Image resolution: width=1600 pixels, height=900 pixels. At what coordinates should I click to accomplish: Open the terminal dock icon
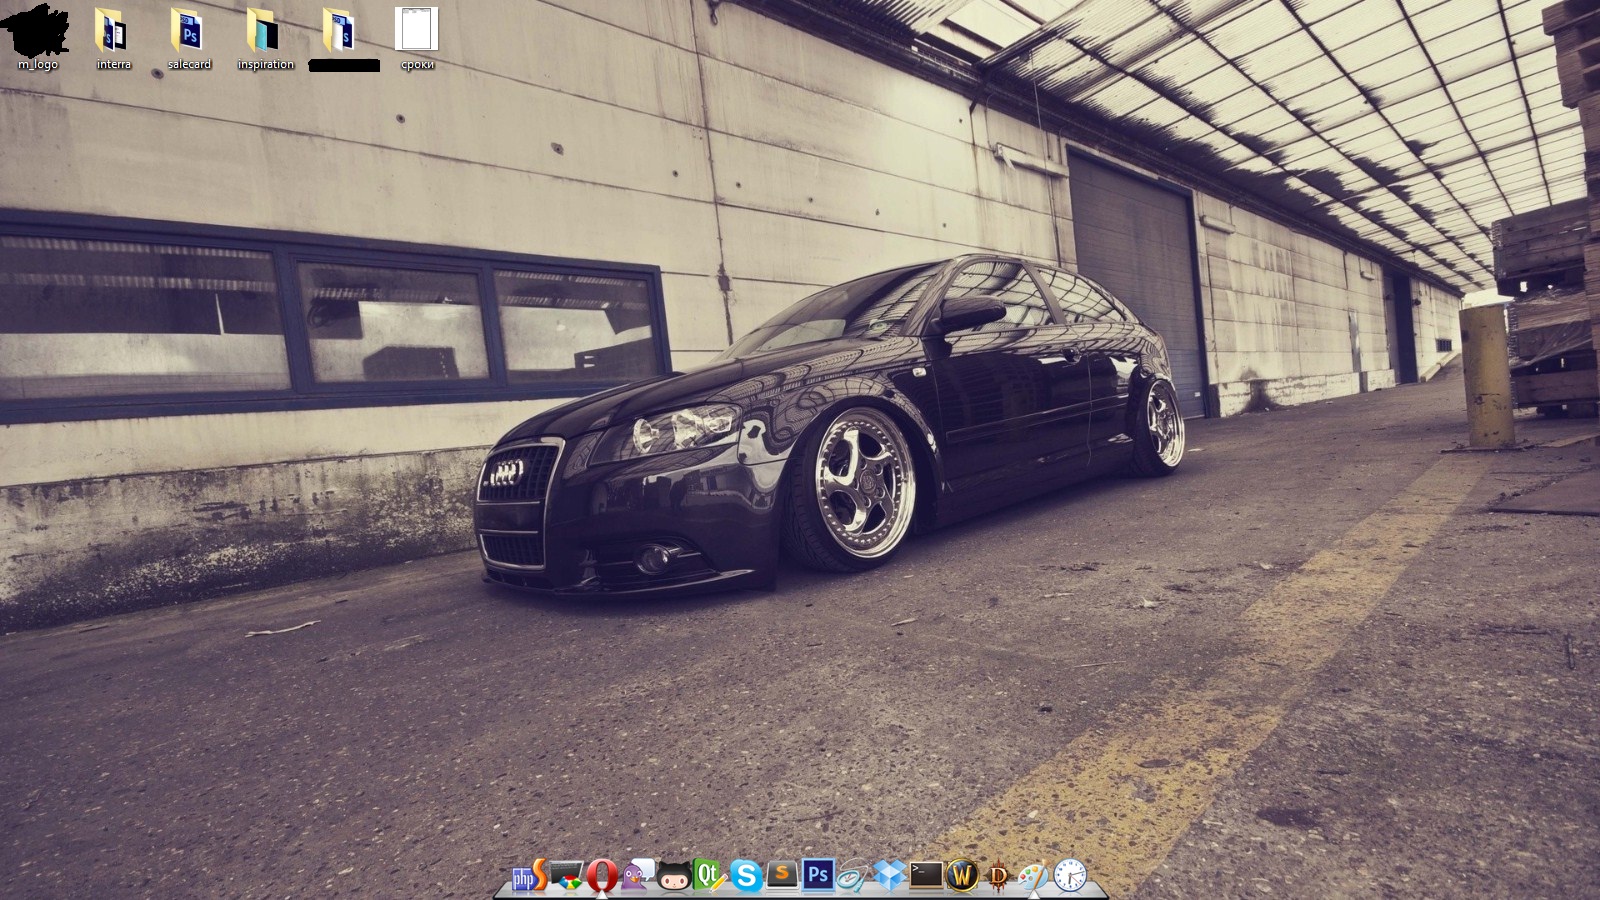(x=926, y=876)
